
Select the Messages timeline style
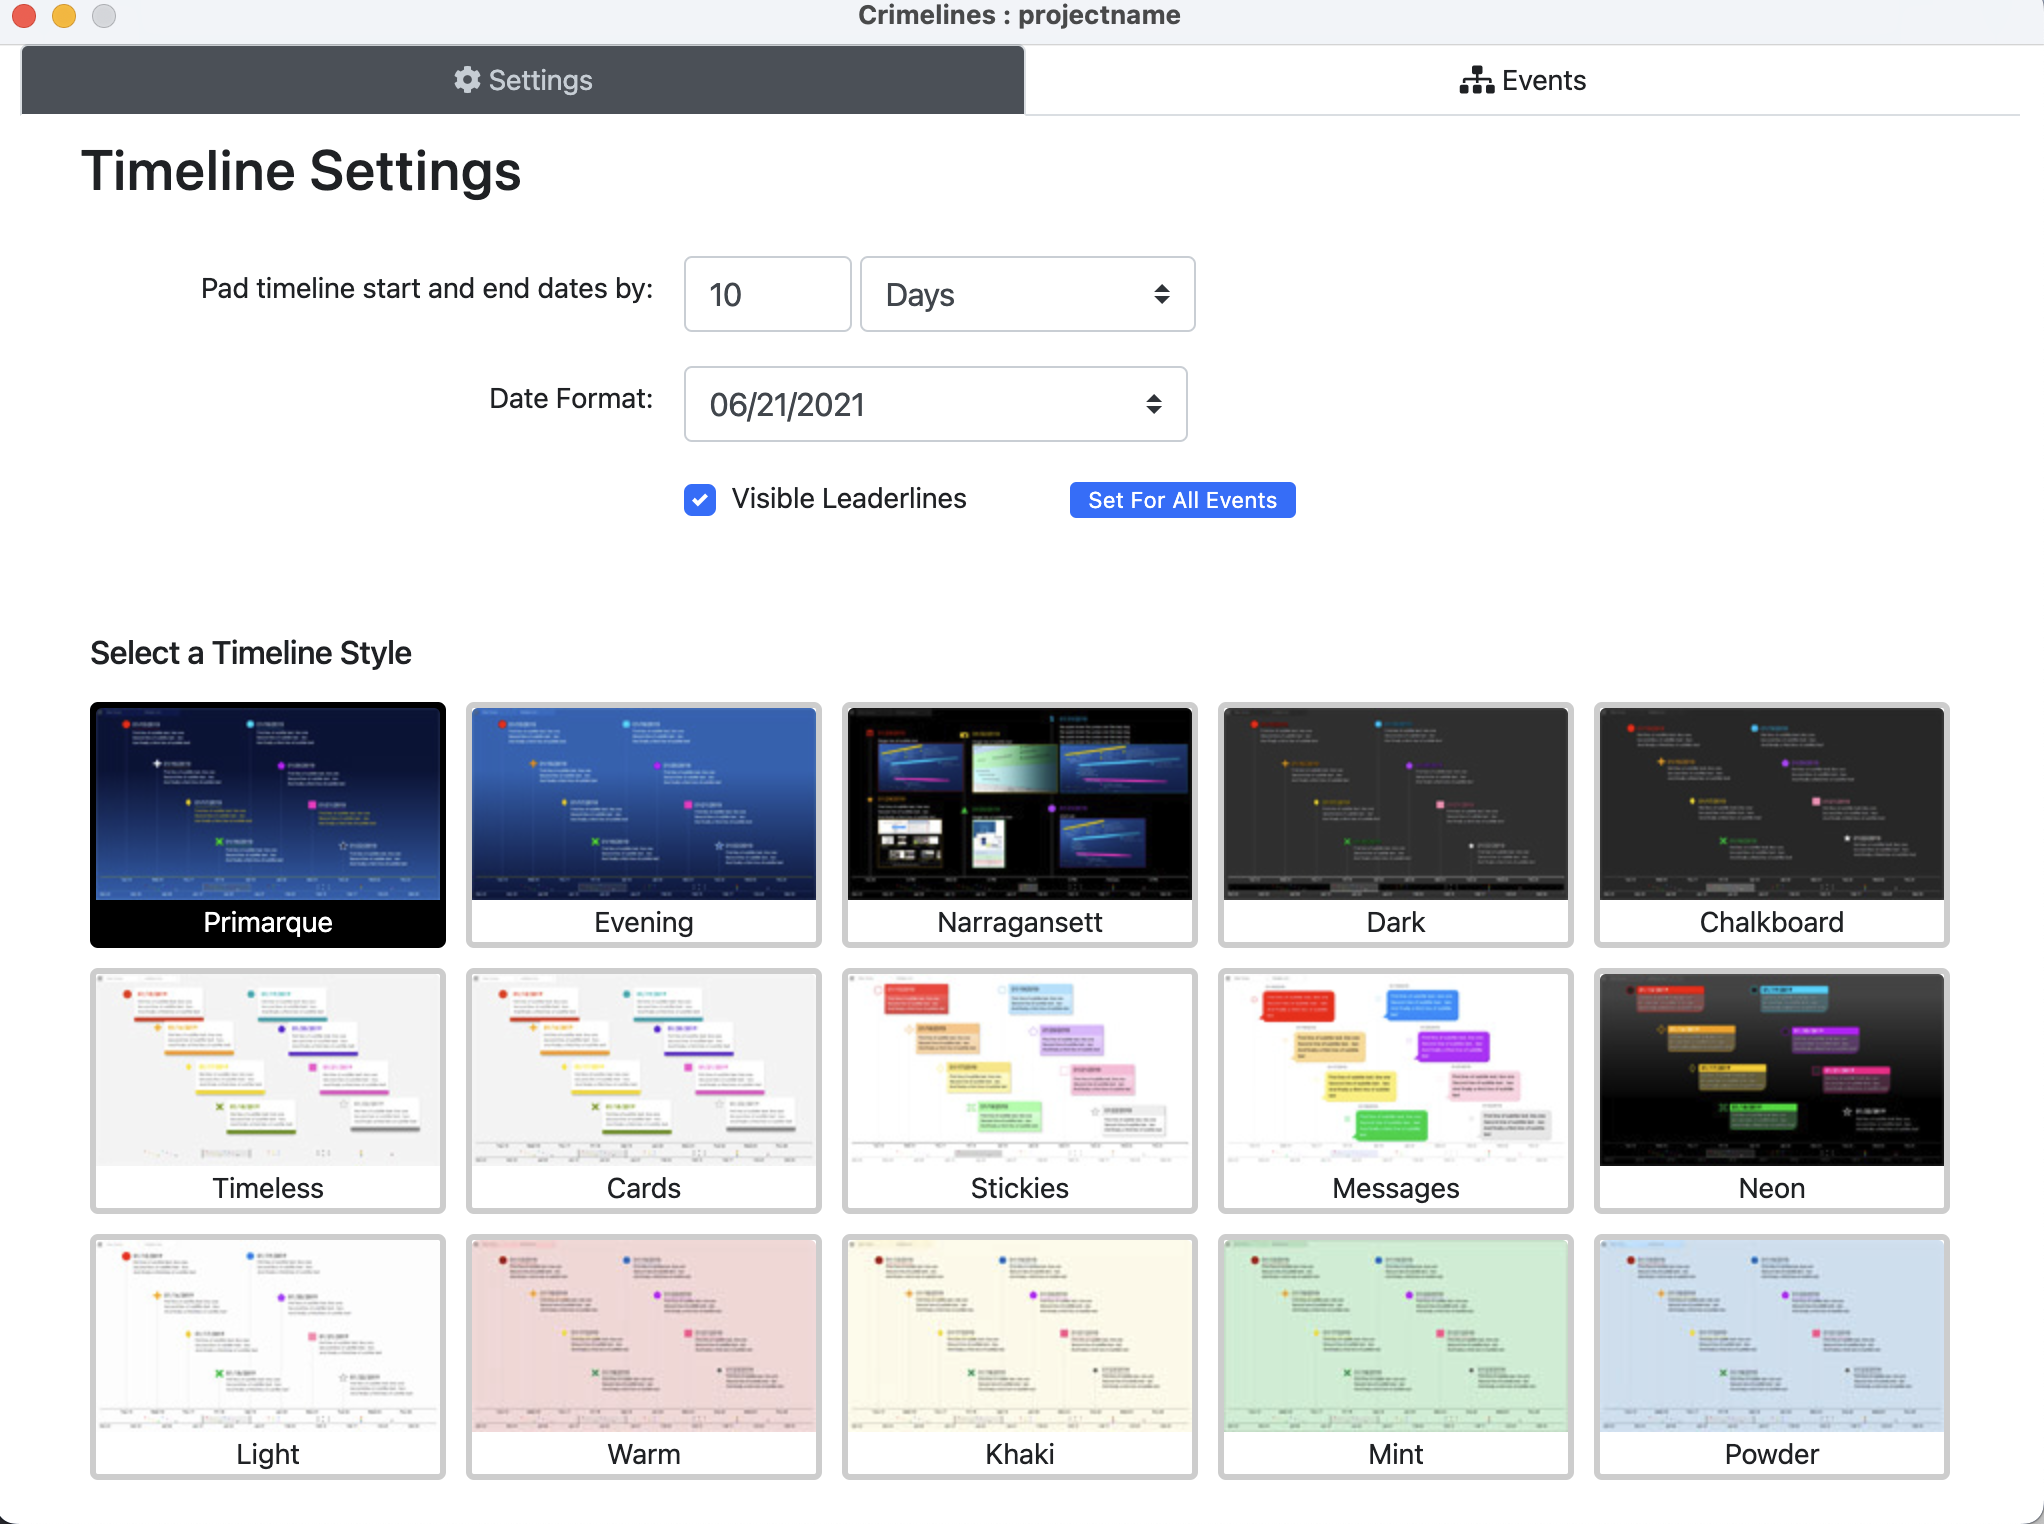tap(1396, 1090)
